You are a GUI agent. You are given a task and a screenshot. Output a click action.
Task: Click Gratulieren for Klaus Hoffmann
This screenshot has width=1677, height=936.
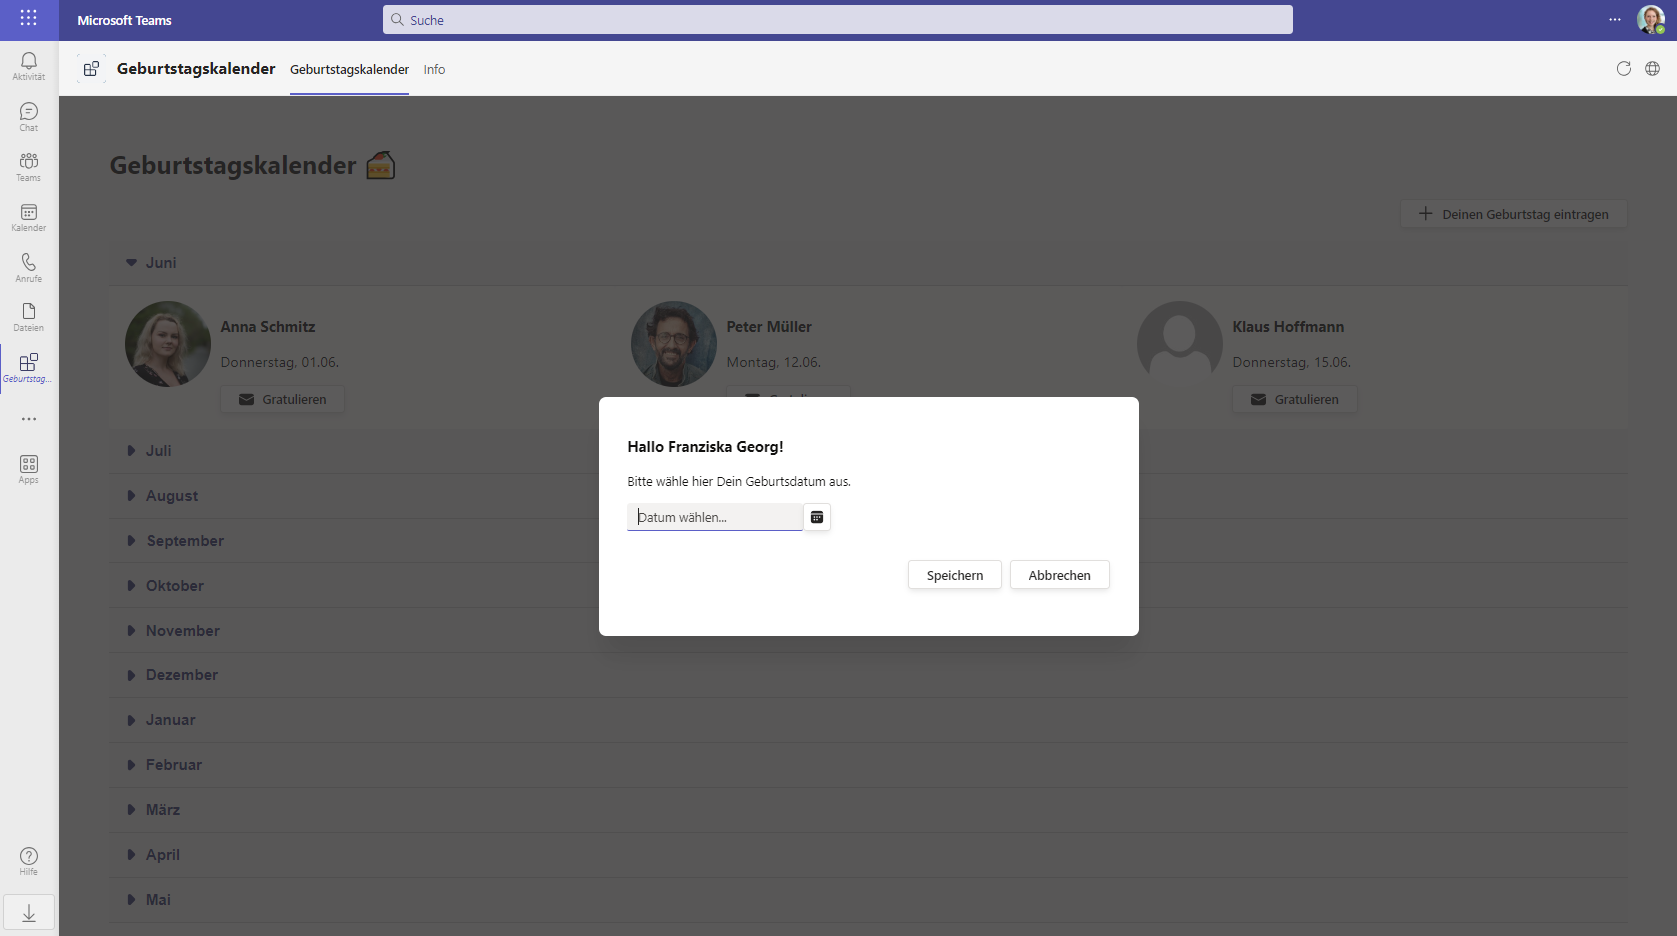coord(1295,399)
